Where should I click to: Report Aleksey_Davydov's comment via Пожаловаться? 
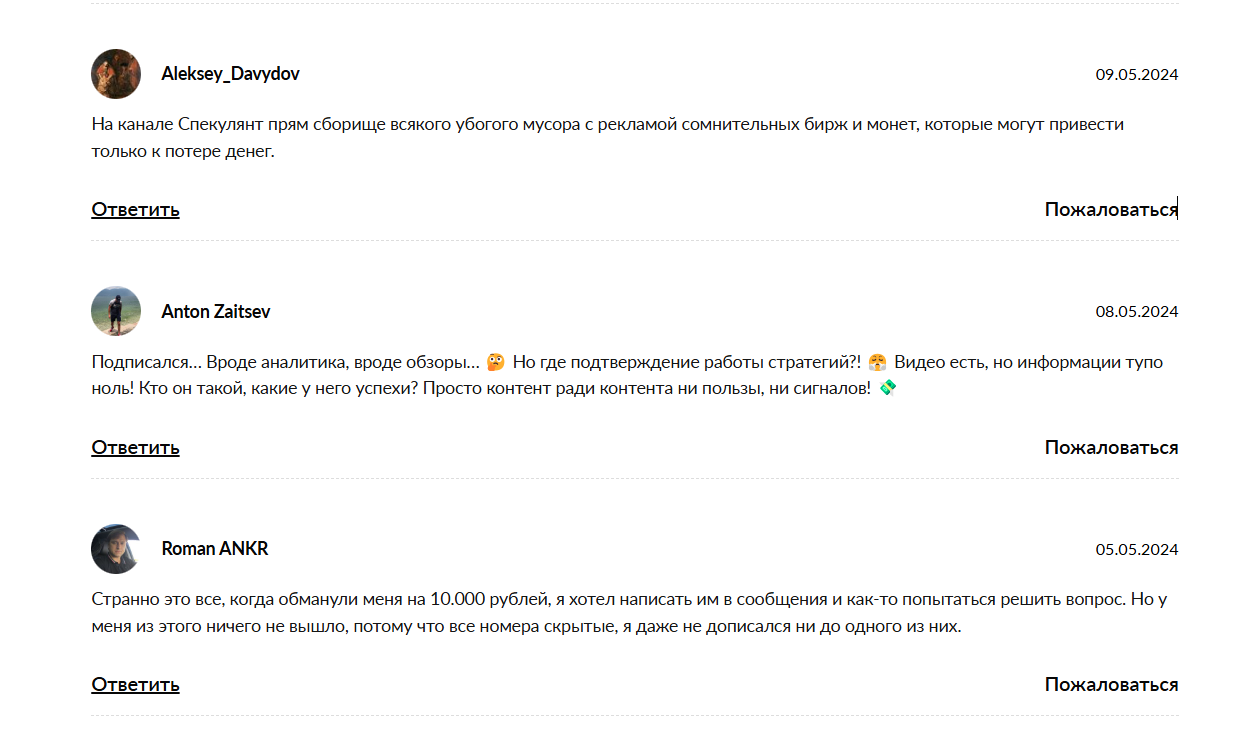coord(1111,209)
